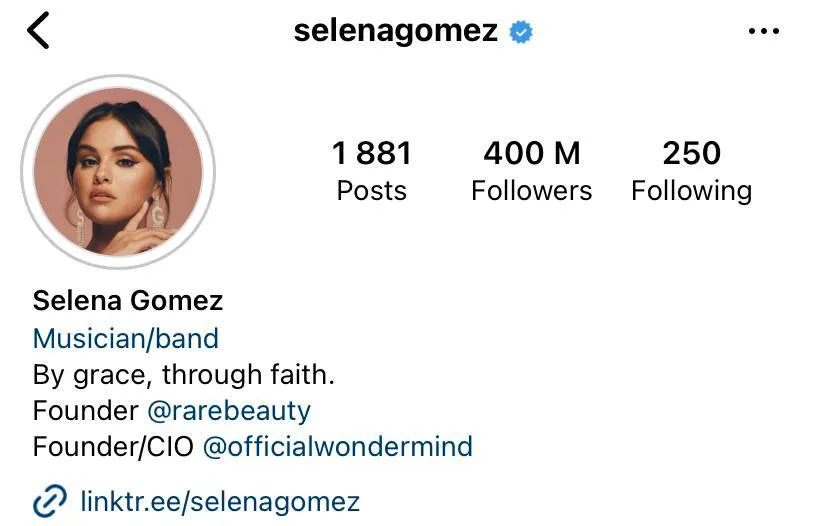Viewport: 828px width, 526px height.
Task: Open the 250 following list
Action: pos(692,153)
